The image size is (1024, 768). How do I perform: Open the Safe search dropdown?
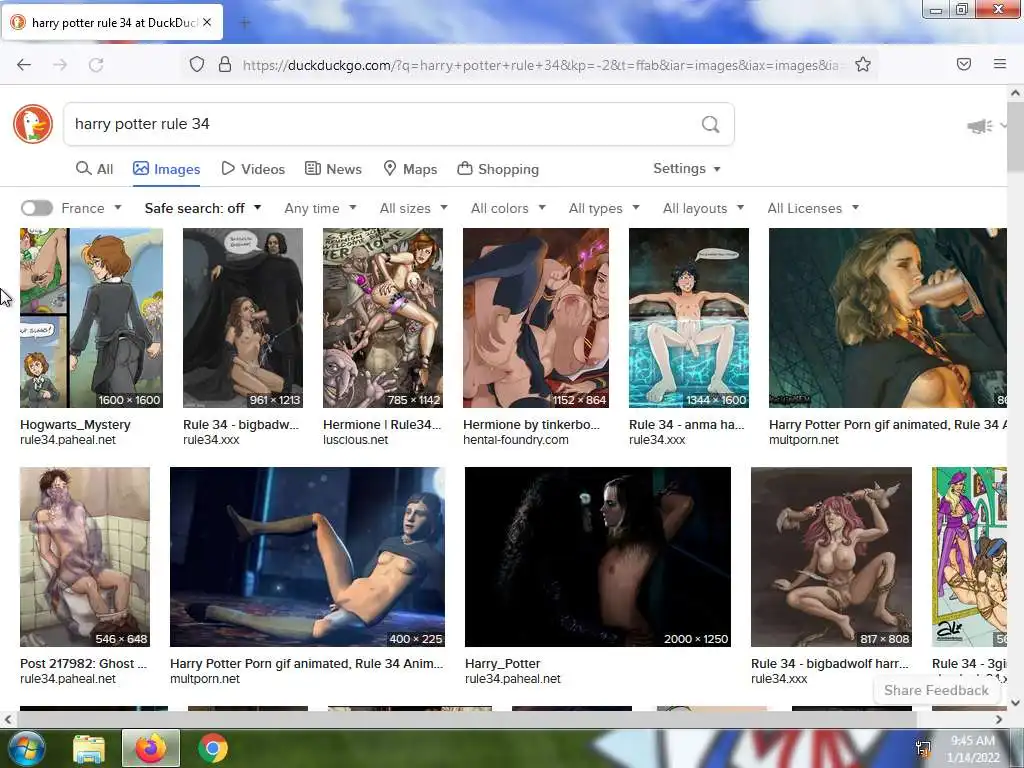click(x=203, y=208)
